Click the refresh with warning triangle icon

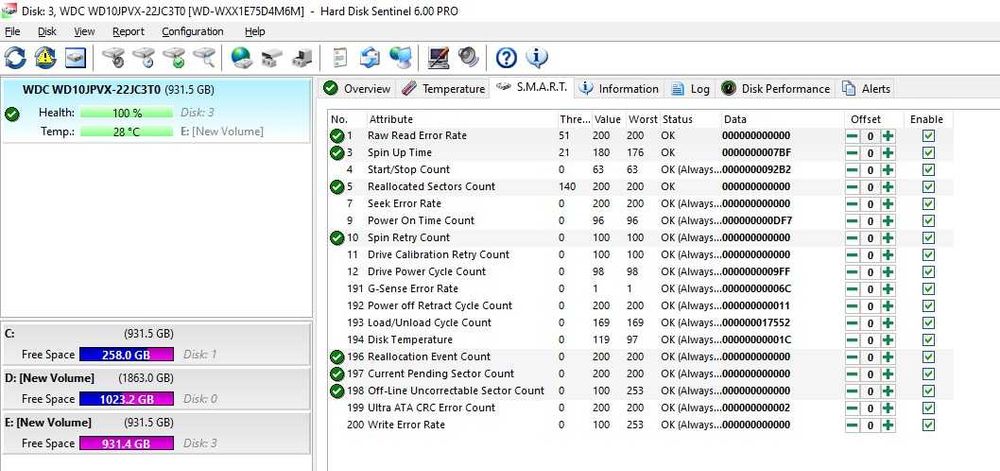45,58
